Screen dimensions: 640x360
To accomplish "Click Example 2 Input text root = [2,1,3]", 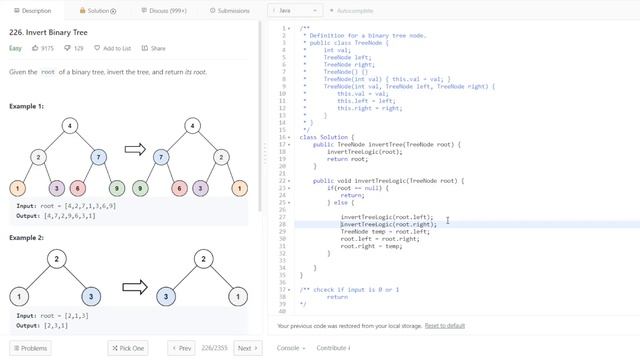I will 64,316.
